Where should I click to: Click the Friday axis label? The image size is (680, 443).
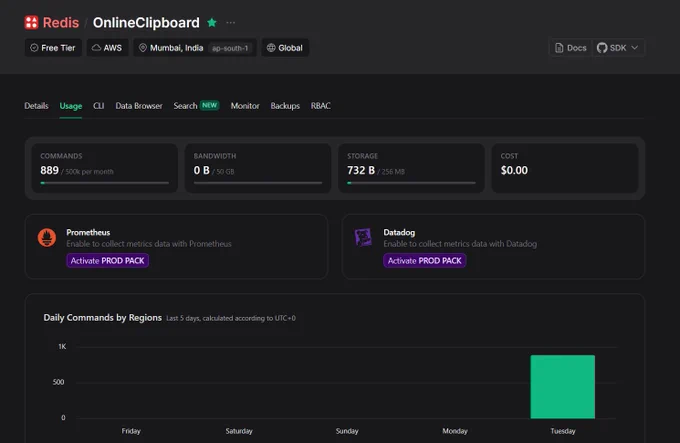131,431
